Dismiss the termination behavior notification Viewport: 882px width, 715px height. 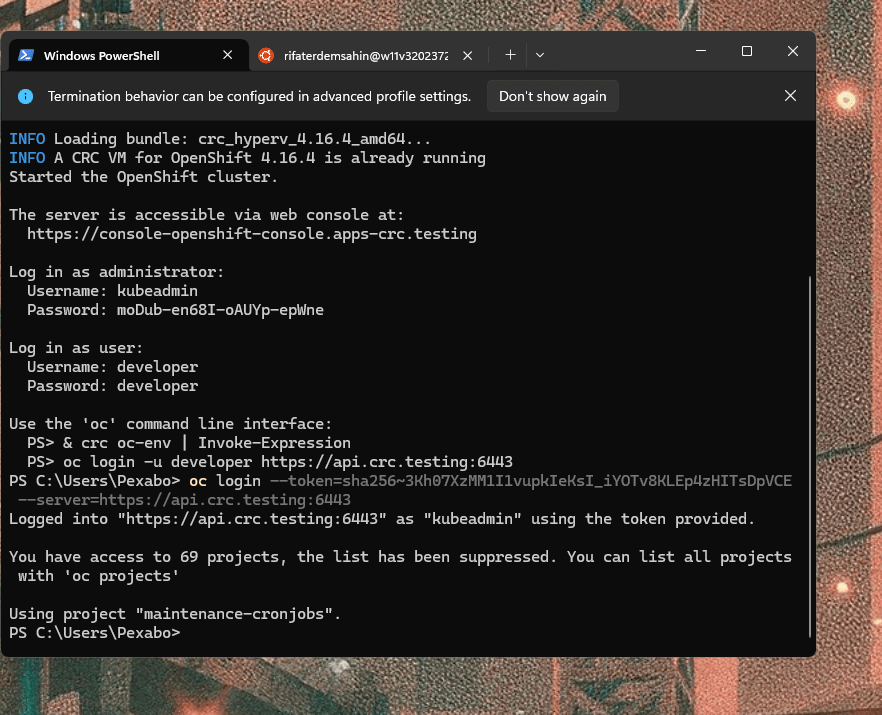790,96
